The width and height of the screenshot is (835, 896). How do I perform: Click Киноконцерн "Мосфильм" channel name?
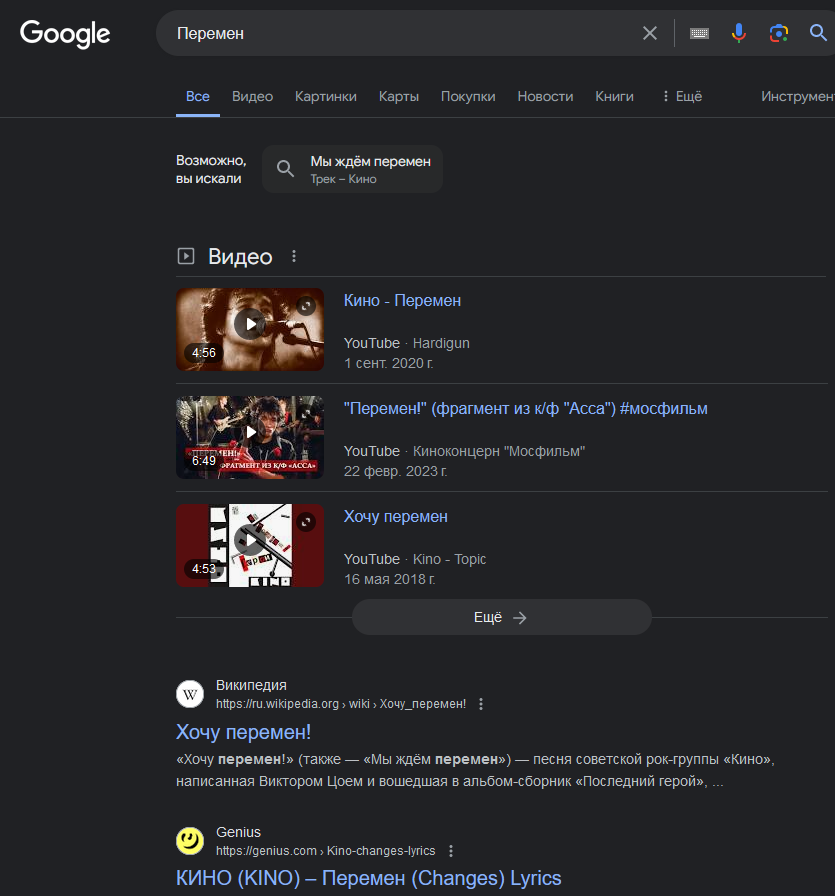click(499, 451)
